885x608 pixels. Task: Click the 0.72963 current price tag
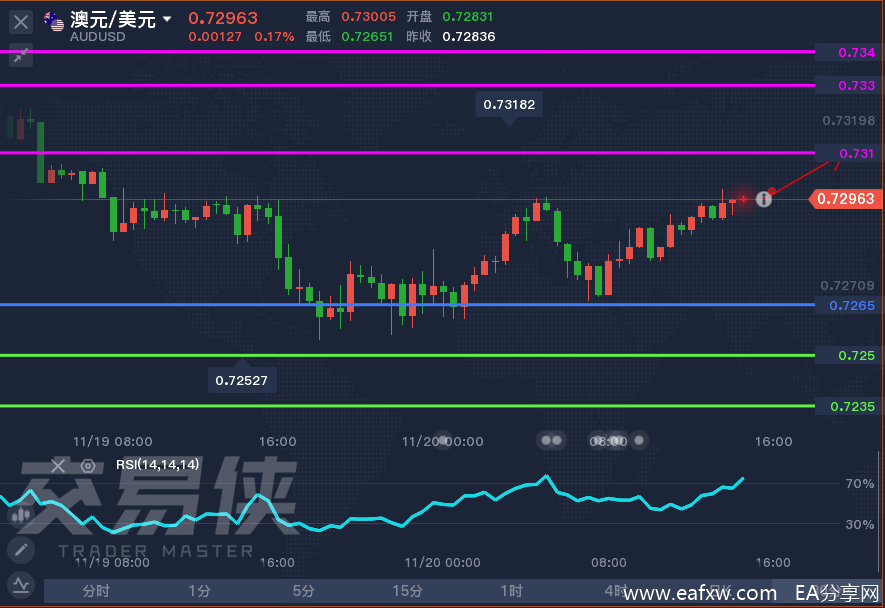pyautogui.click(x=845, y=199)
